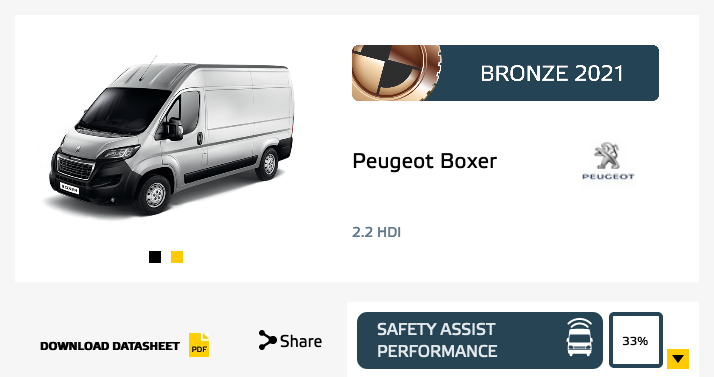The width and height of the screenshot is (714, 377).
Task: Click the 33% score box
Action: [x=635, y=340]
